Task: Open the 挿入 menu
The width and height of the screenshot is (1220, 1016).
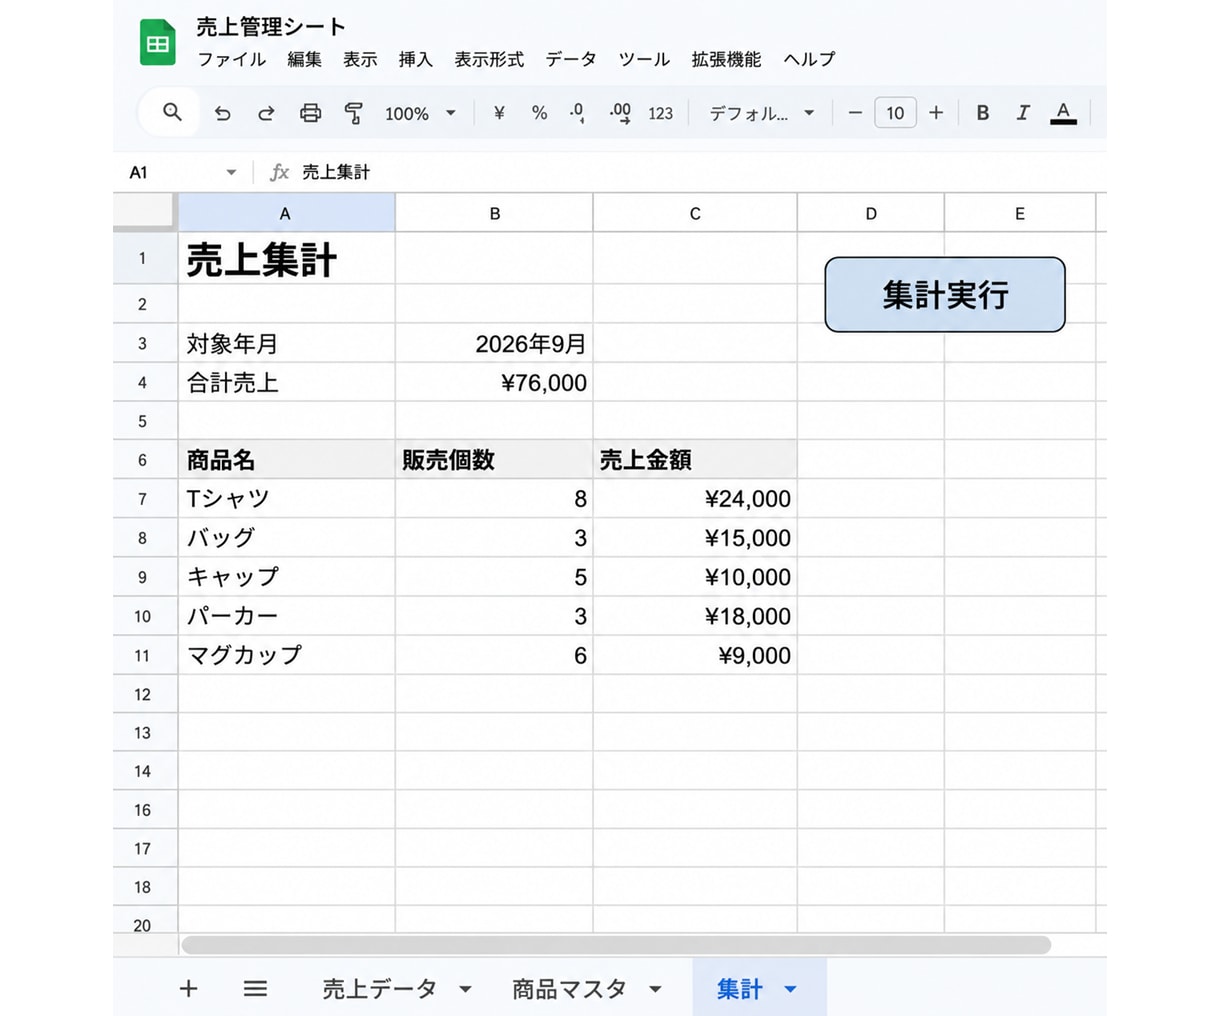Action: click(x=416, y=59)
